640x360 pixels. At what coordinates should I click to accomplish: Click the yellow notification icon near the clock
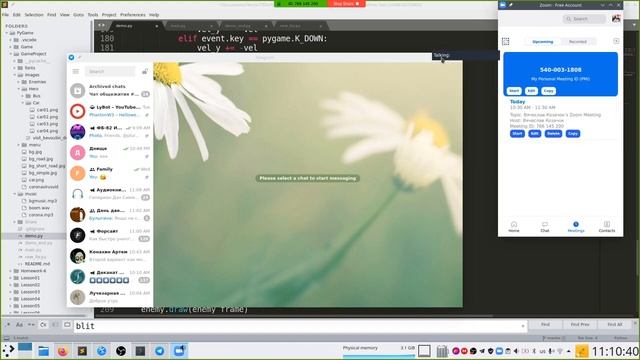tap(582, 351)
